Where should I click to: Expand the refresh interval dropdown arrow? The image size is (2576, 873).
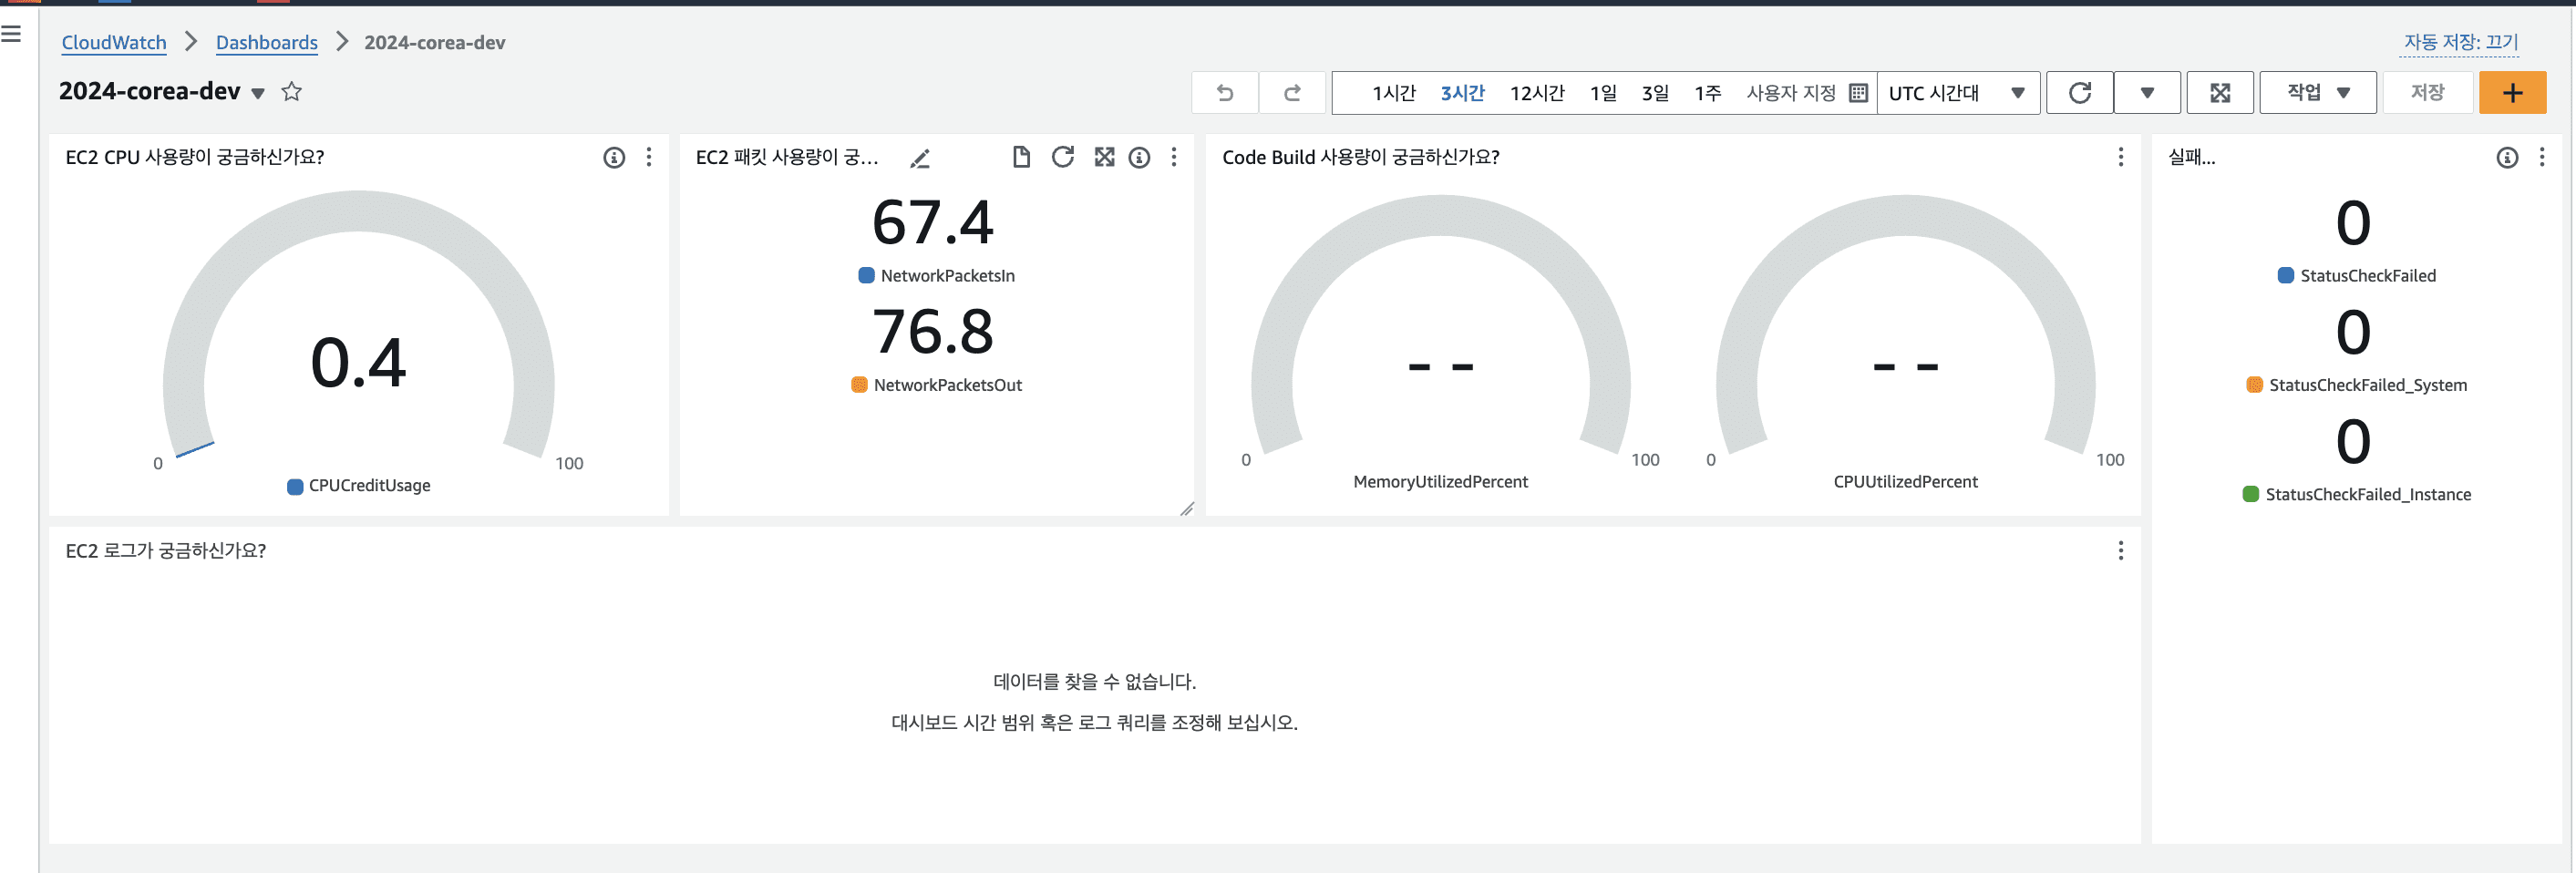(x=2147, y=93)
